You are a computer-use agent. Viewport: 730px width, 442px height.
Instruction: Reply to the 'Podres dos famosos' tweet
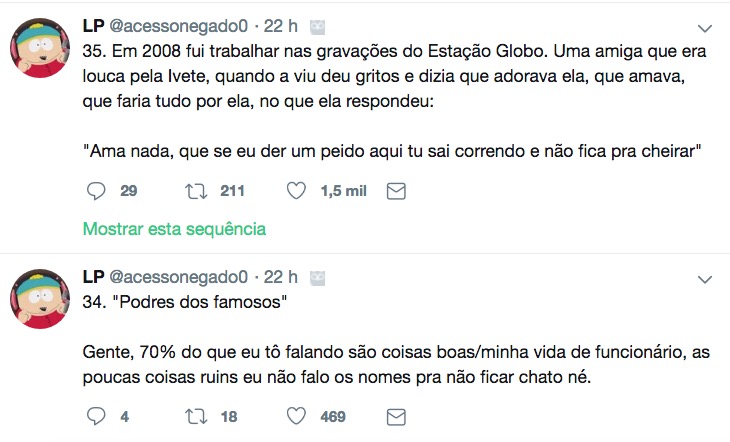click(96, 415)
